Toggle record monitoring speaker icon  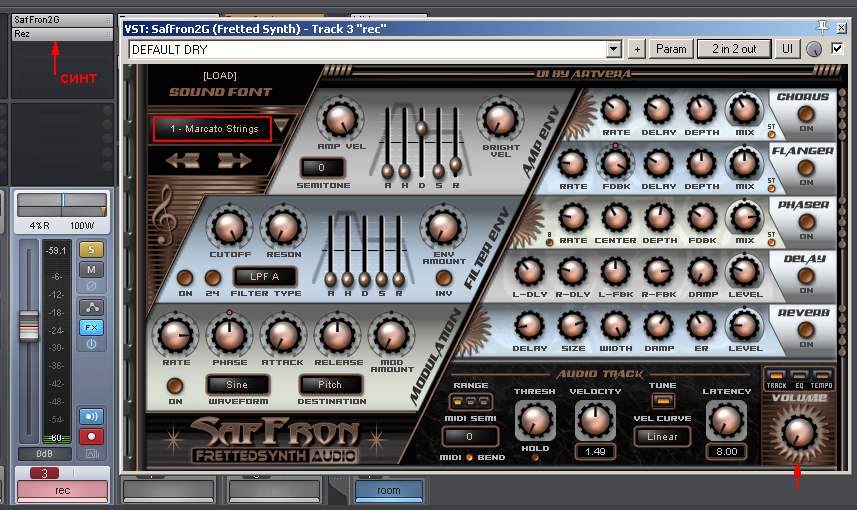point(91,417)
